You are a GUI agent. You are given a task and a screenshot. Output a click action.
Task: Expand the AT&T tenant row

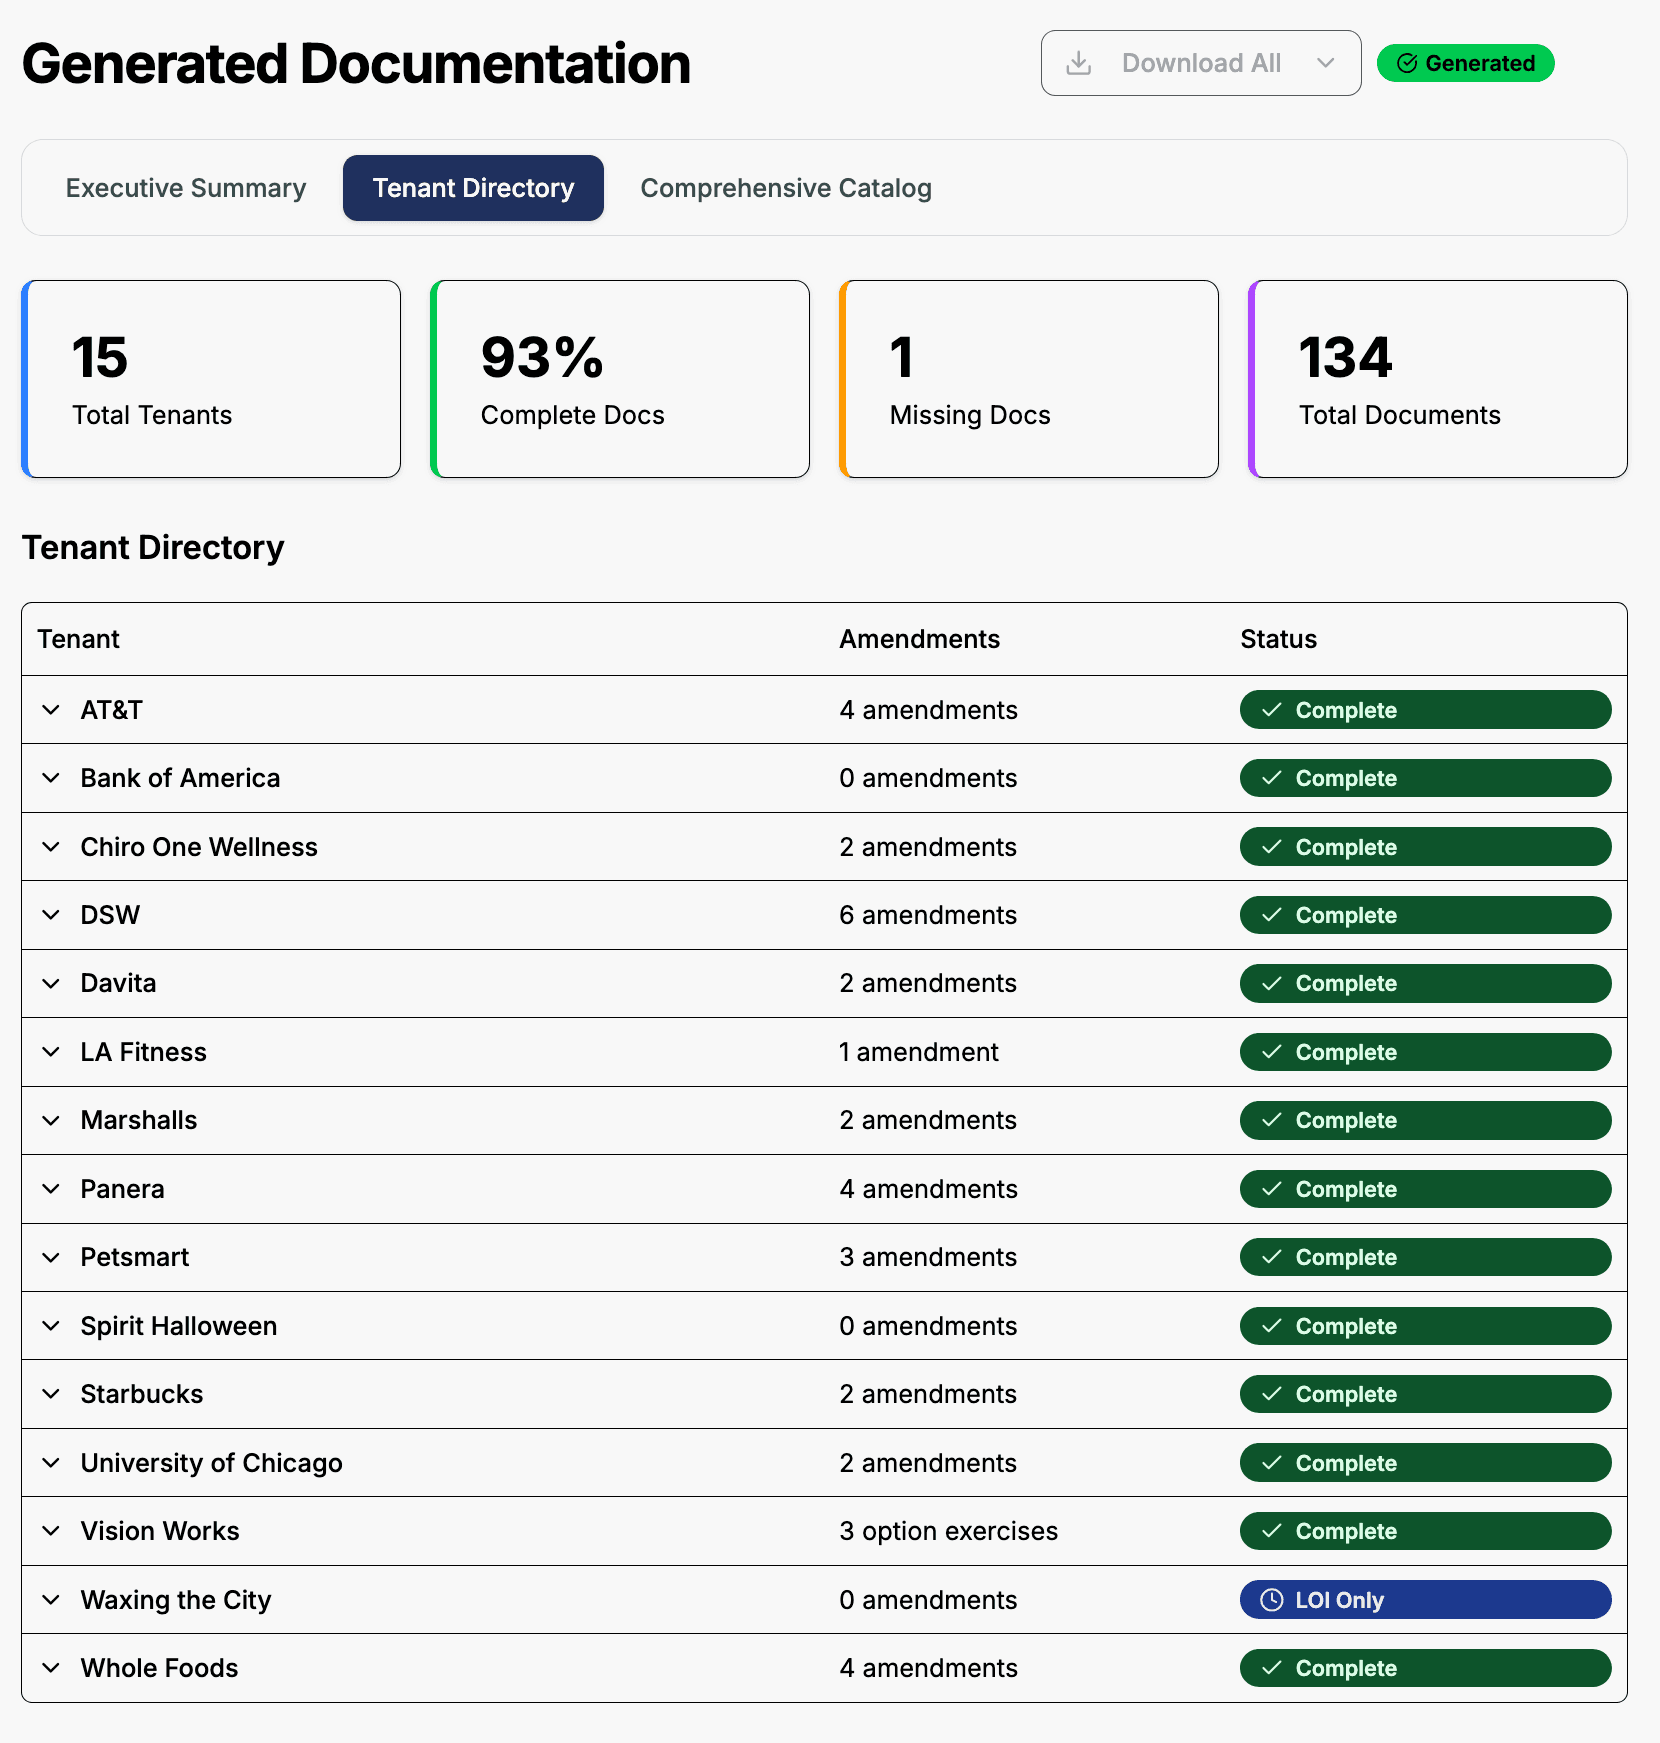[x=52, y=710]
